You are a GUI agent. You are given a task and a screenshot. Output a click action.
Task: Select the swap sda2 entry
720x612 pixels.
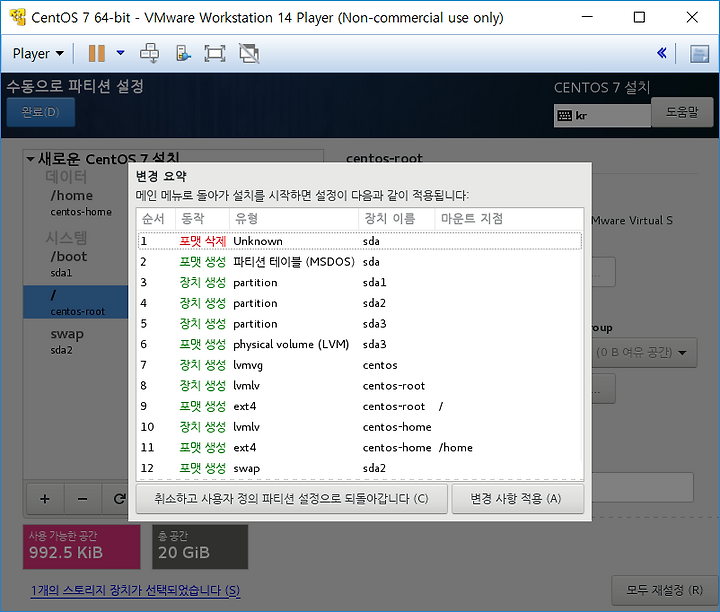[76, 341]
